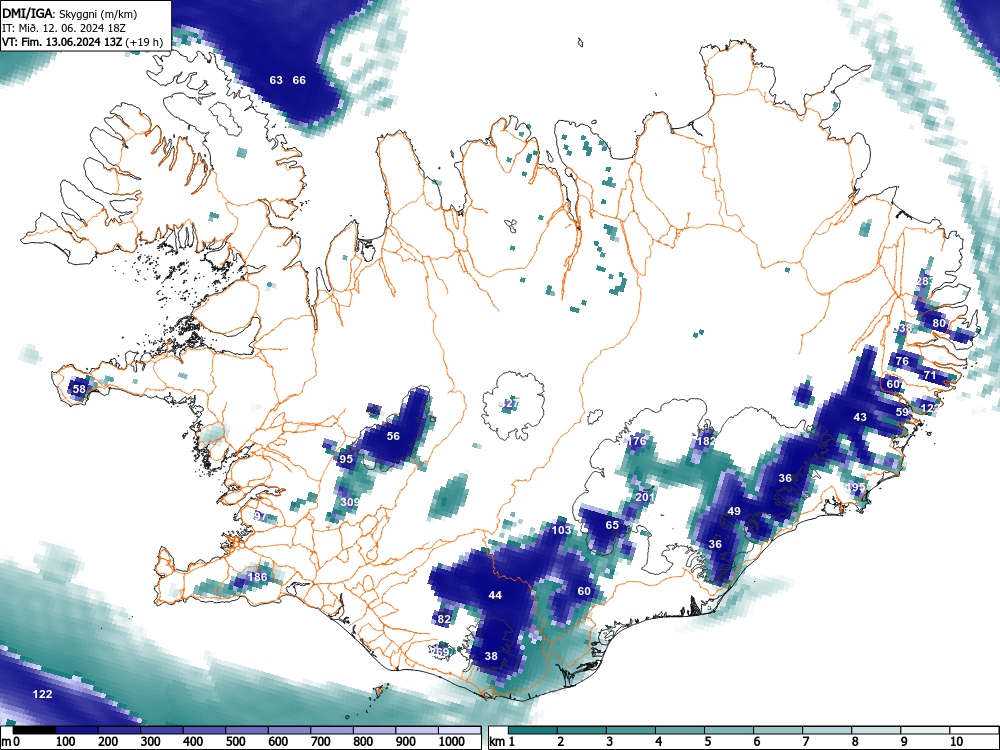
Task: Select the visibility value 65
Action: click(612, 525)
